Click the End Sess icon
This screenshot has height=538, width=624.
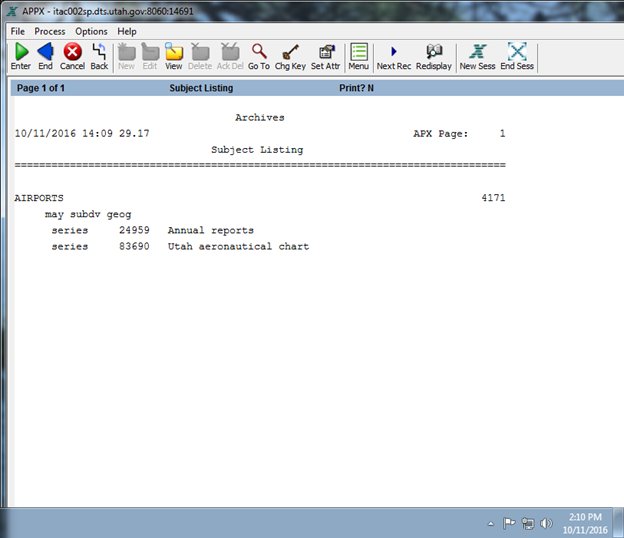(x=517, y=52)
